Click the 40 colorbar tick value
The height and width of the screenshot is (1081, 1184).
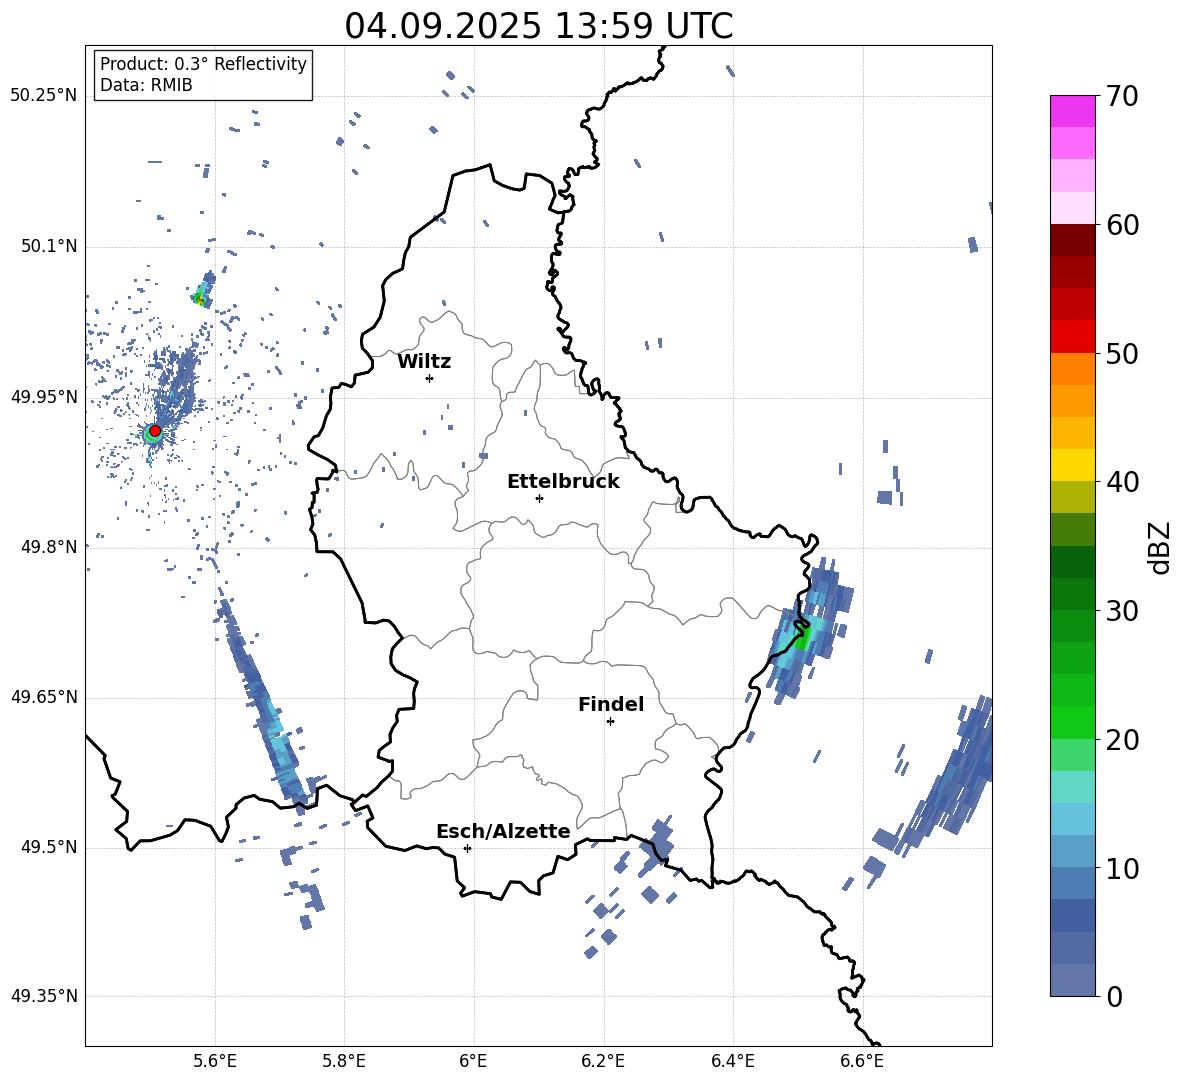click(1122, 482)
